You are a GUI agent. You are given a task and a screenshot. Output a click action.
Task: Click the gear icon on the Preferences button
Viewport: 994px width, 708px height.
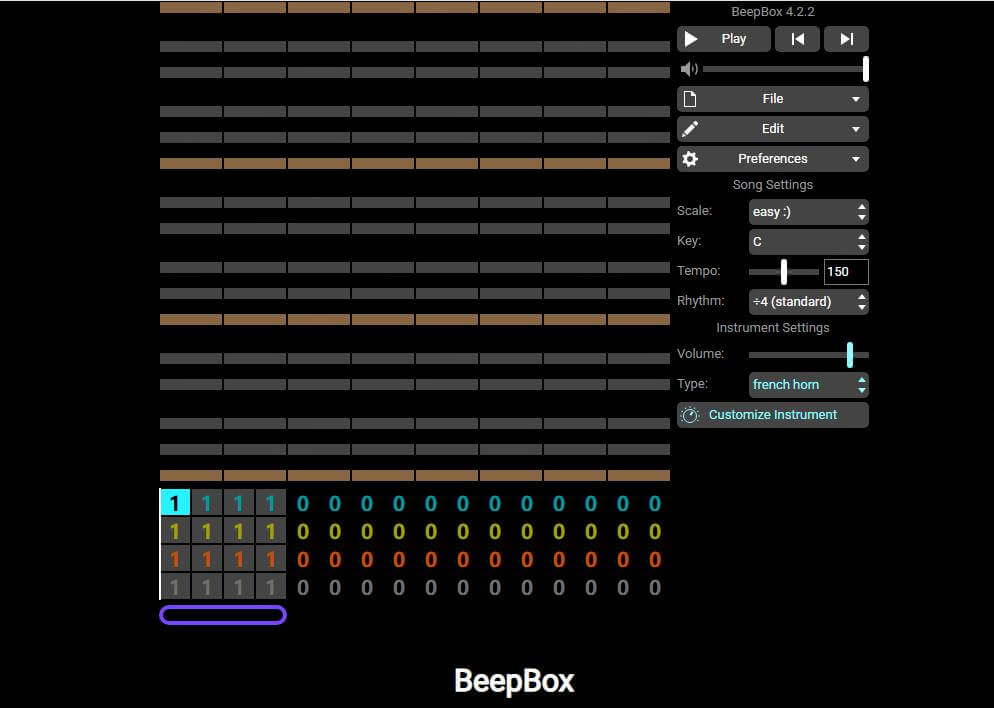point(690,158)
